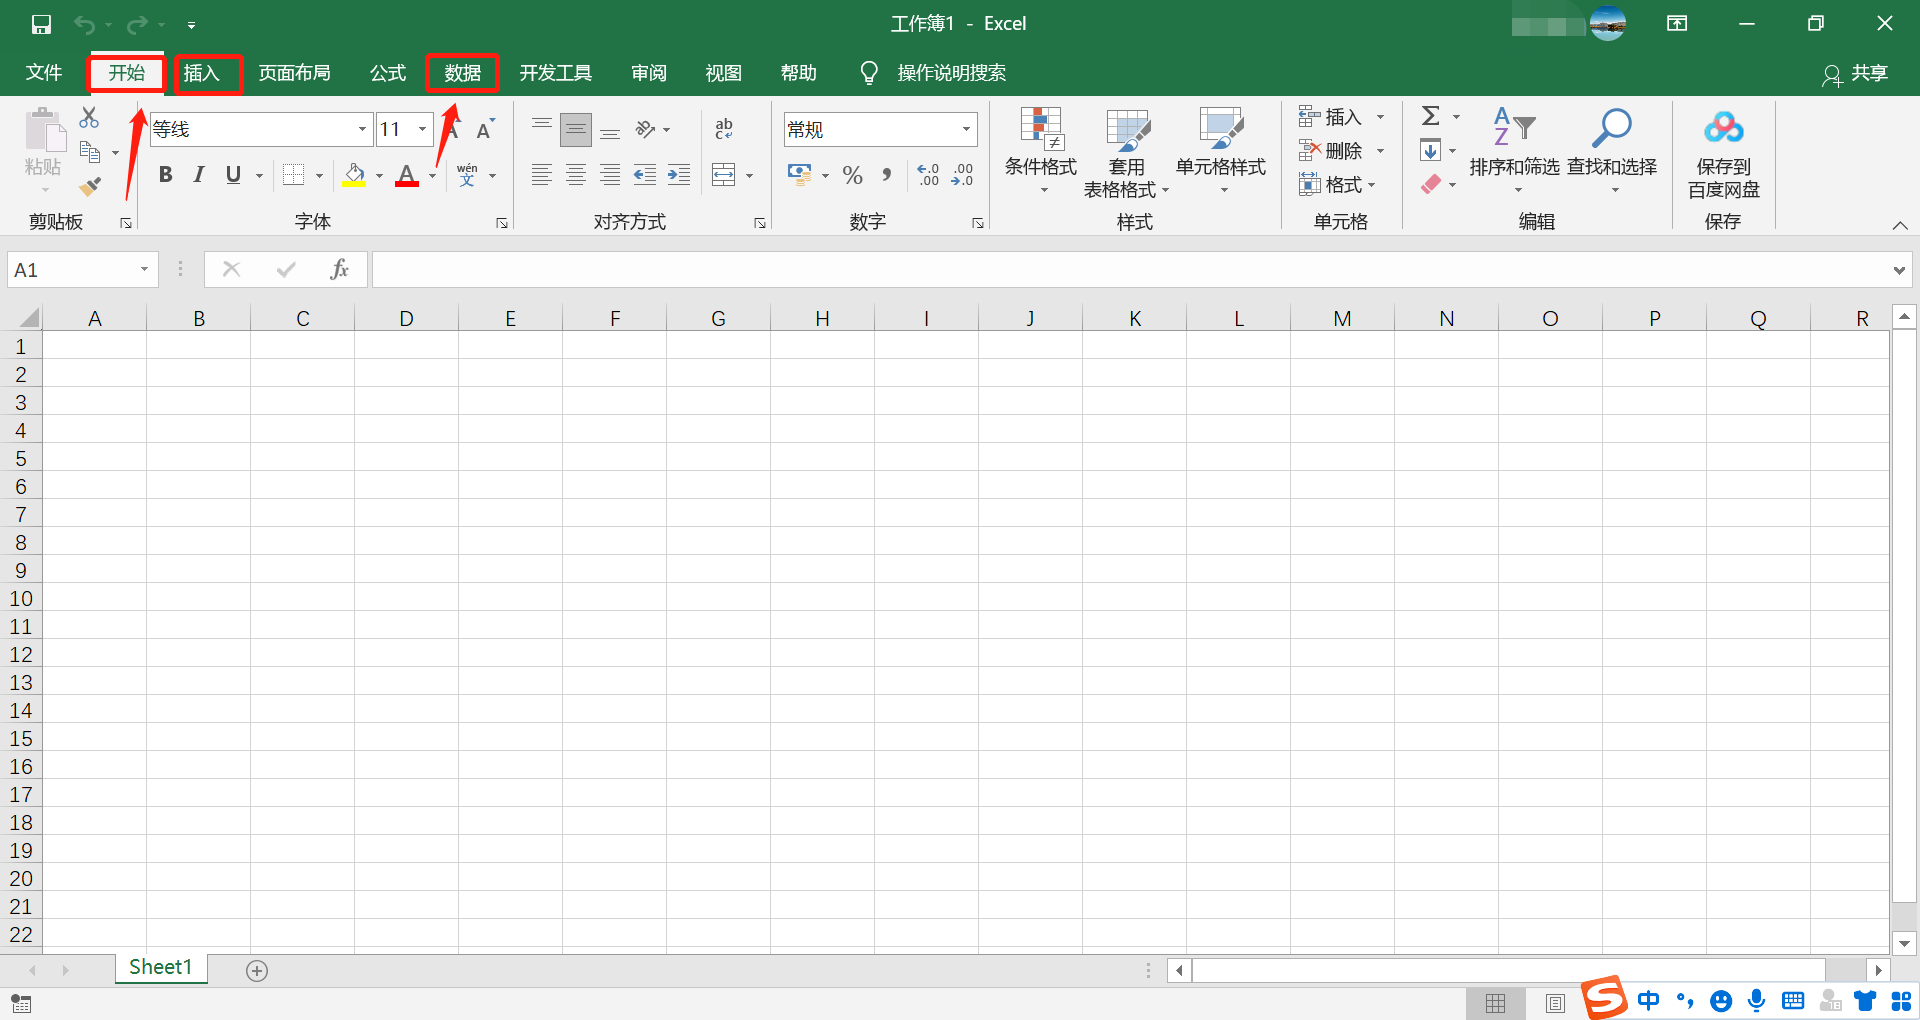Click the Save icon in quick access toolbar
This screenshot has height=1020, width=1920.
[x=41, y=24]
